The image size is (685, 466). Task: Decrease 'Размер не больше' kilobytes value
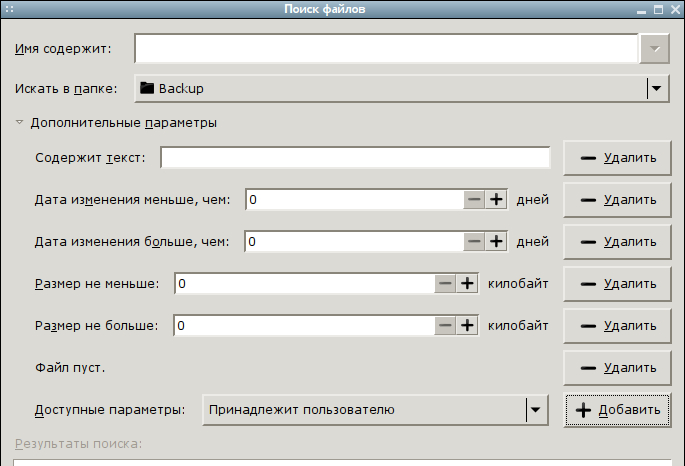tap(445, 325)
